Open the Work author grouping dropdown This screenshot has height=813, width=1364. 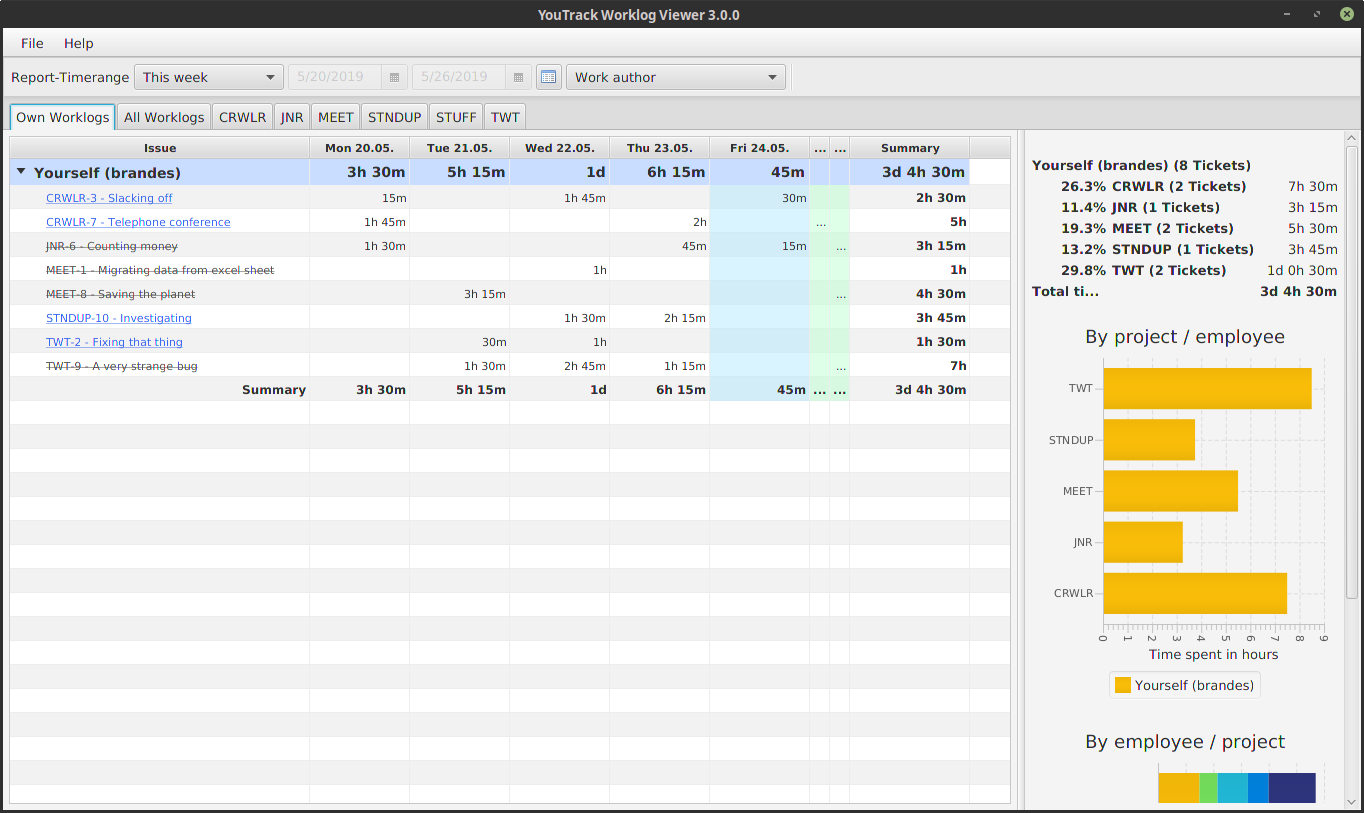676,77
